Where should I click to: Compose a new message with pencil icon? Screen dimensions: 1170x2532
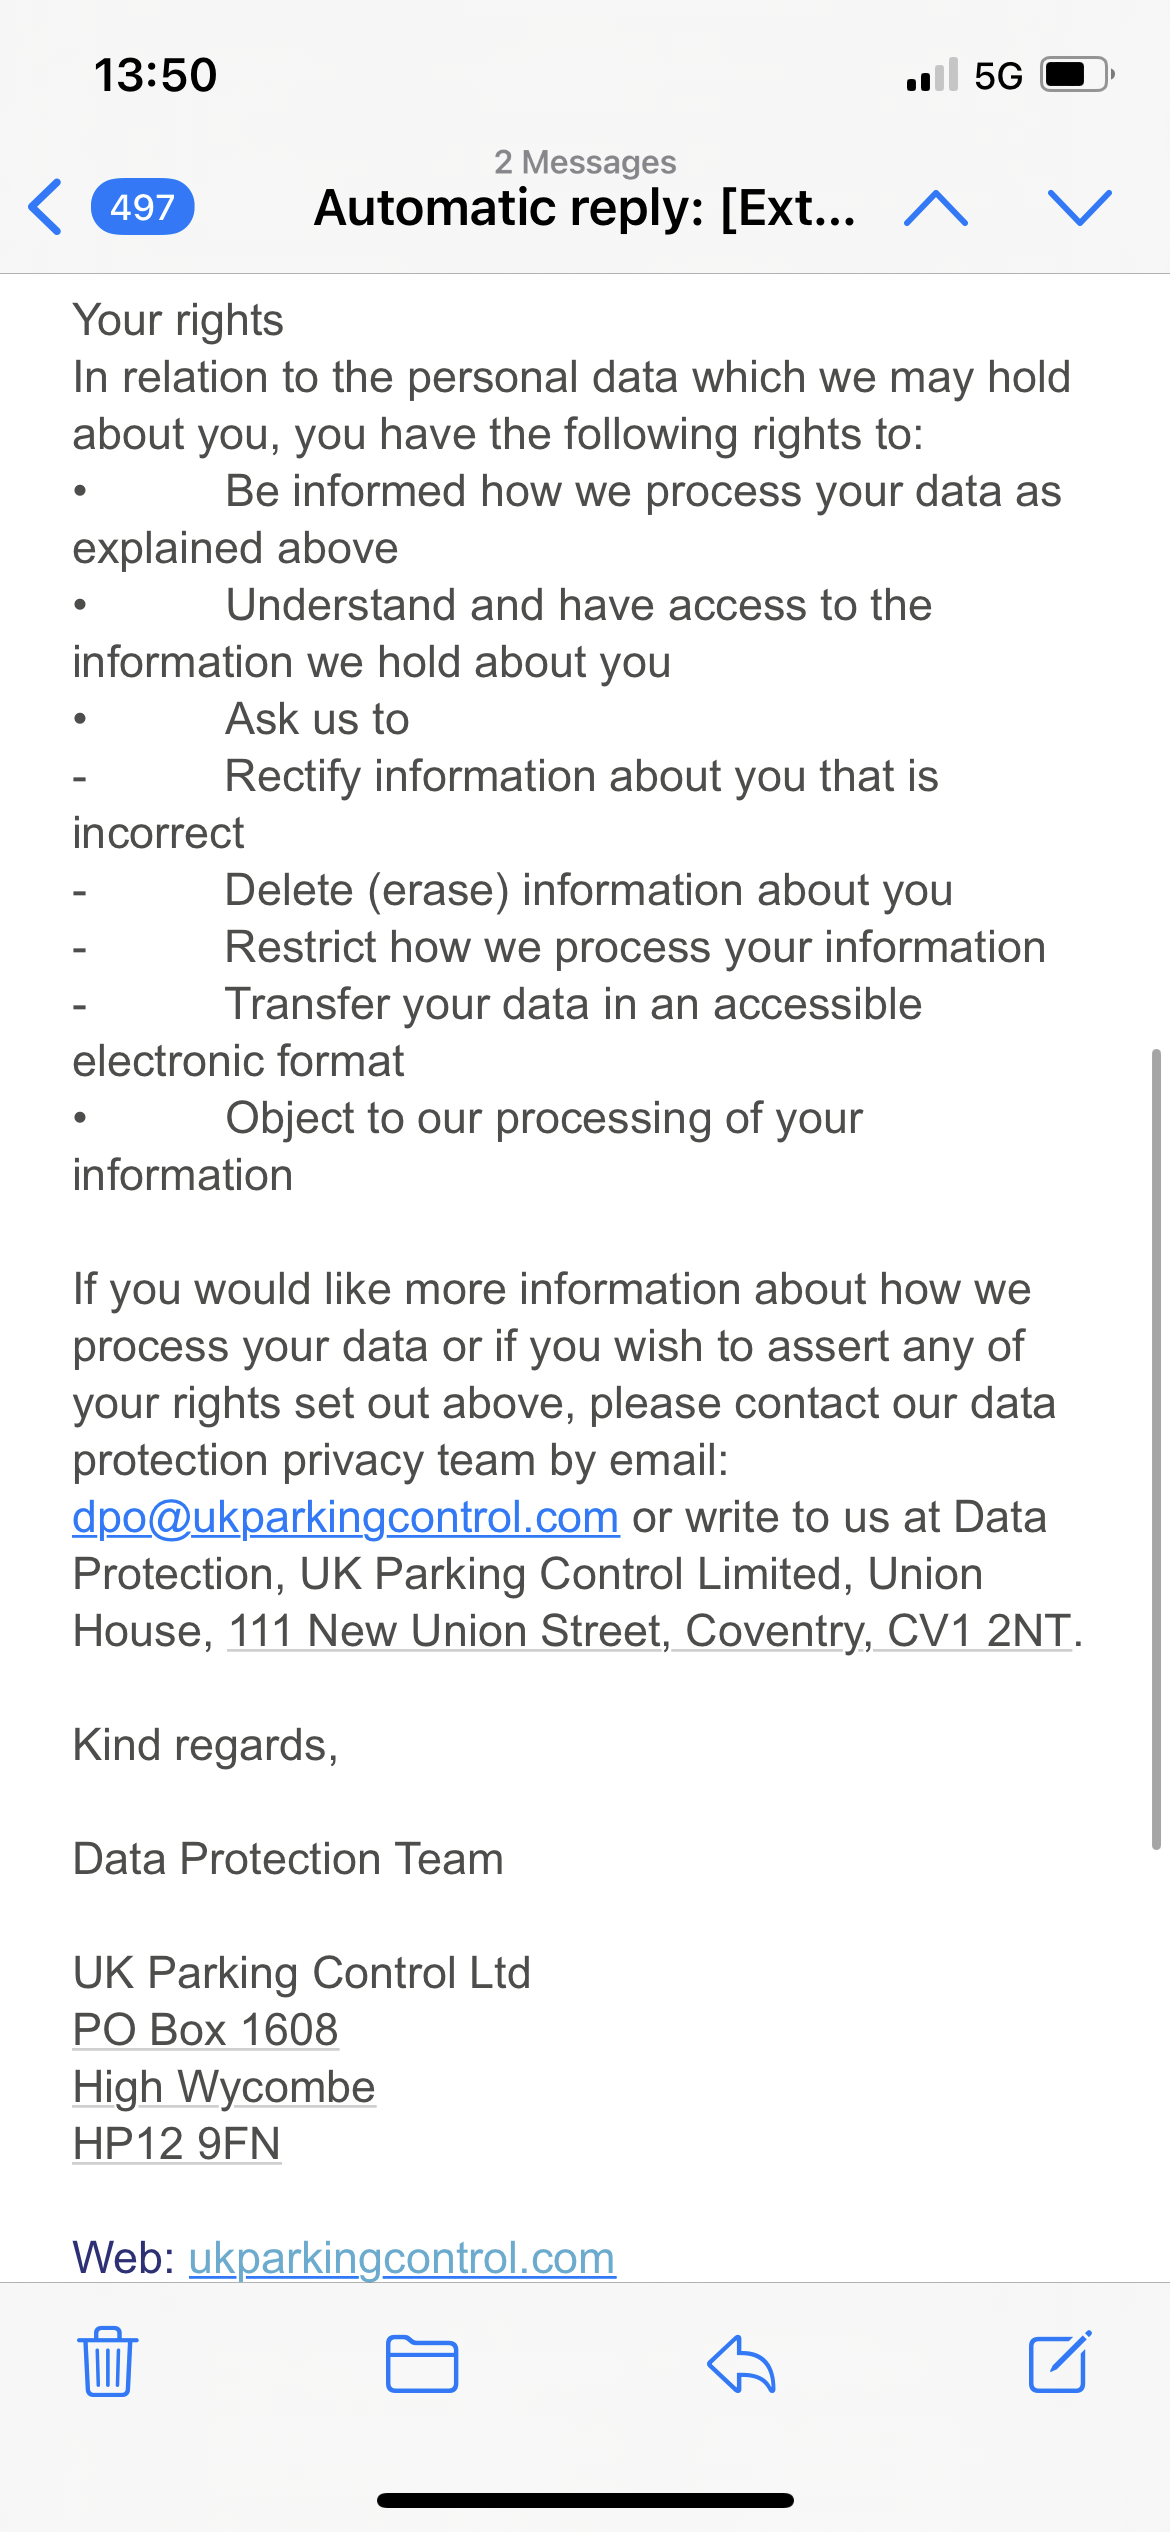(x=1060, y=2361)
